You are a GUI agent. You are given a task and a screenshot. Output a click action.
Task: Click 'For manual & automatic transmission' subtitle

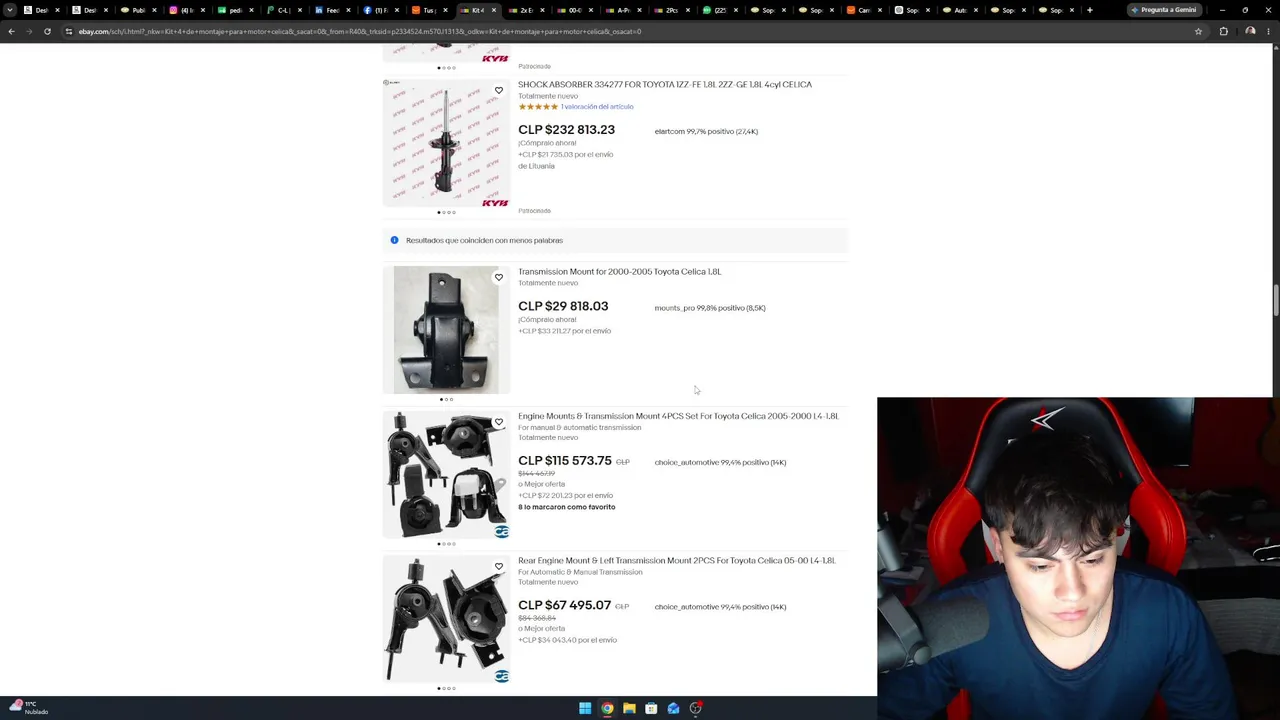(579, 428)
